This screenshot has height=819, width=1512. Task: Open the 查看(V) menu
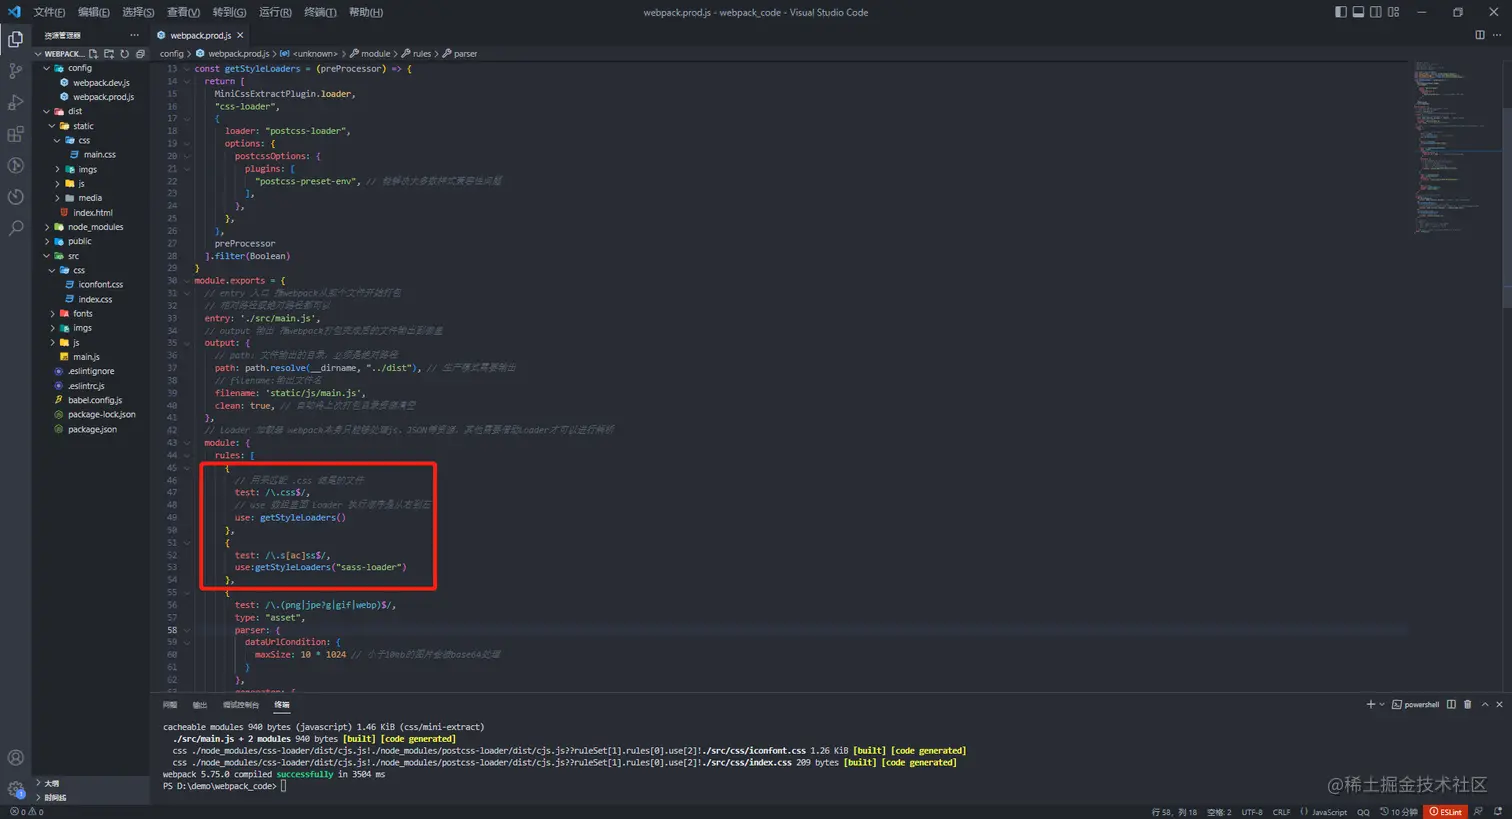pos(183,12)
